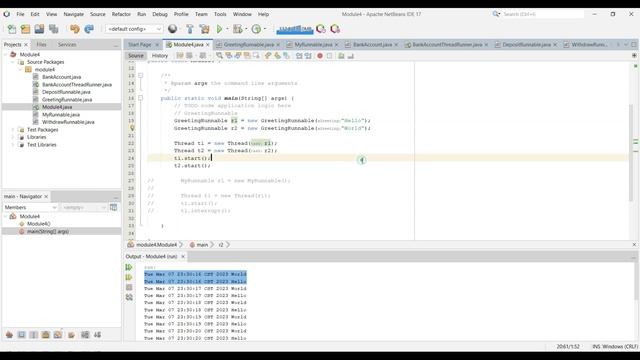The width and height of the screenshot is (640, 360).
Task: Collapse the main method code fold
Action: tap(140, 98)
